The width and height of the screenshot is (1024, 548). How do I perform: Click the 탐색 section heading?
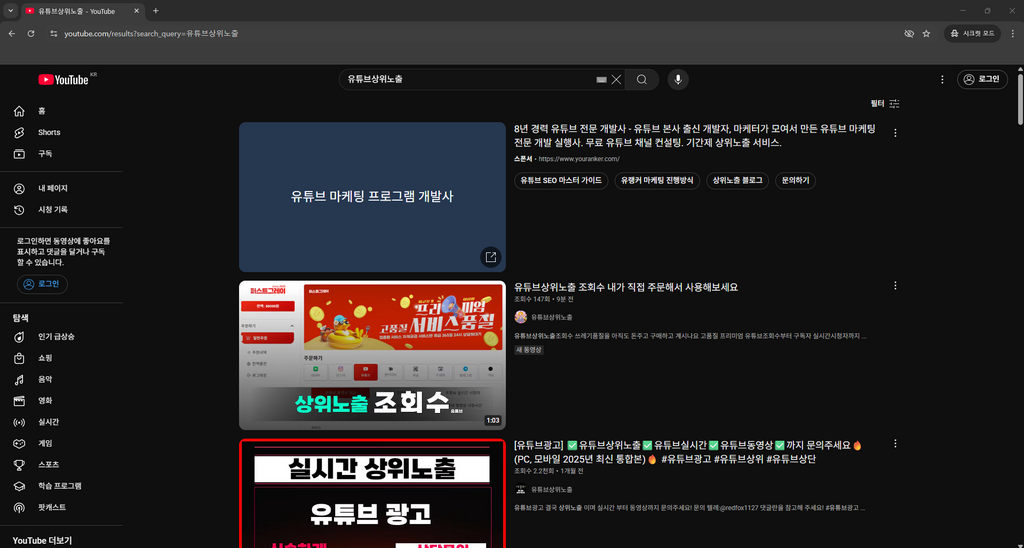coord(21,318)
